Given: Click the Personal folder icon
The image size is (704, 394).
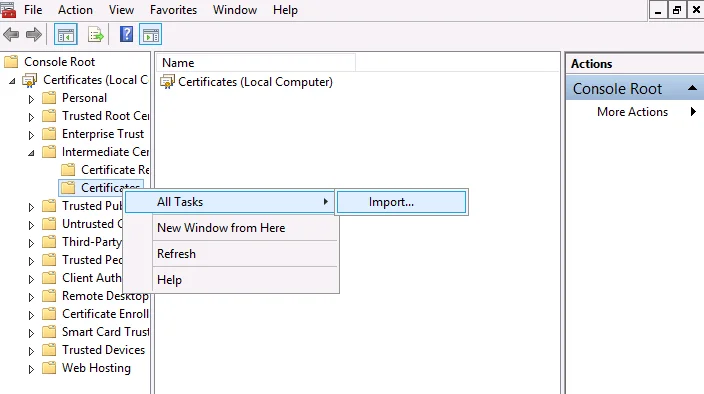Looking at the screenshot, I should tap(49, 98).
